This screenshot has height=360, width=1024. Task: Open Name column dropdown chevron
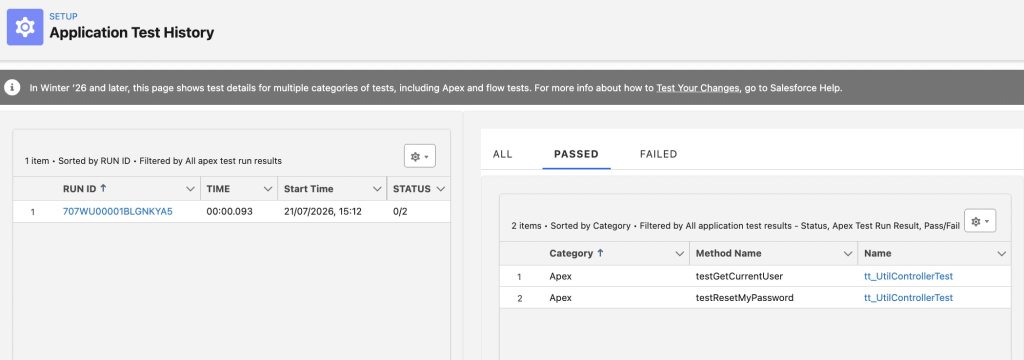tap(1002, 254)
